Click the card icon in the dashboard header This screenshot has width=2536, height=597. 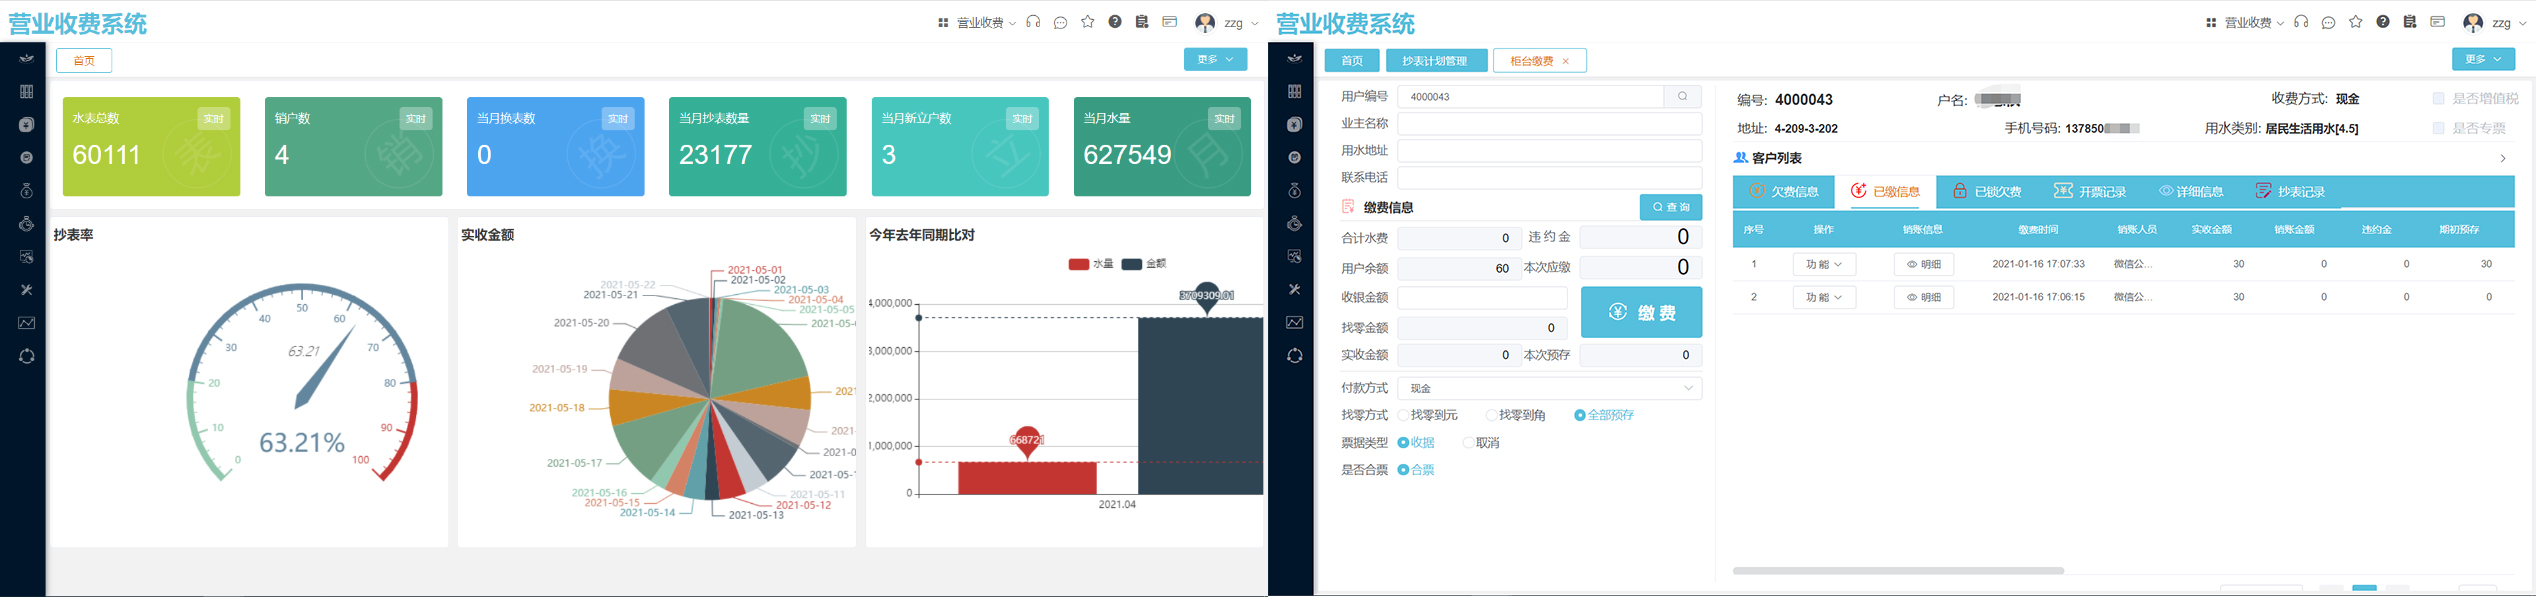(x=1170, y=22)
